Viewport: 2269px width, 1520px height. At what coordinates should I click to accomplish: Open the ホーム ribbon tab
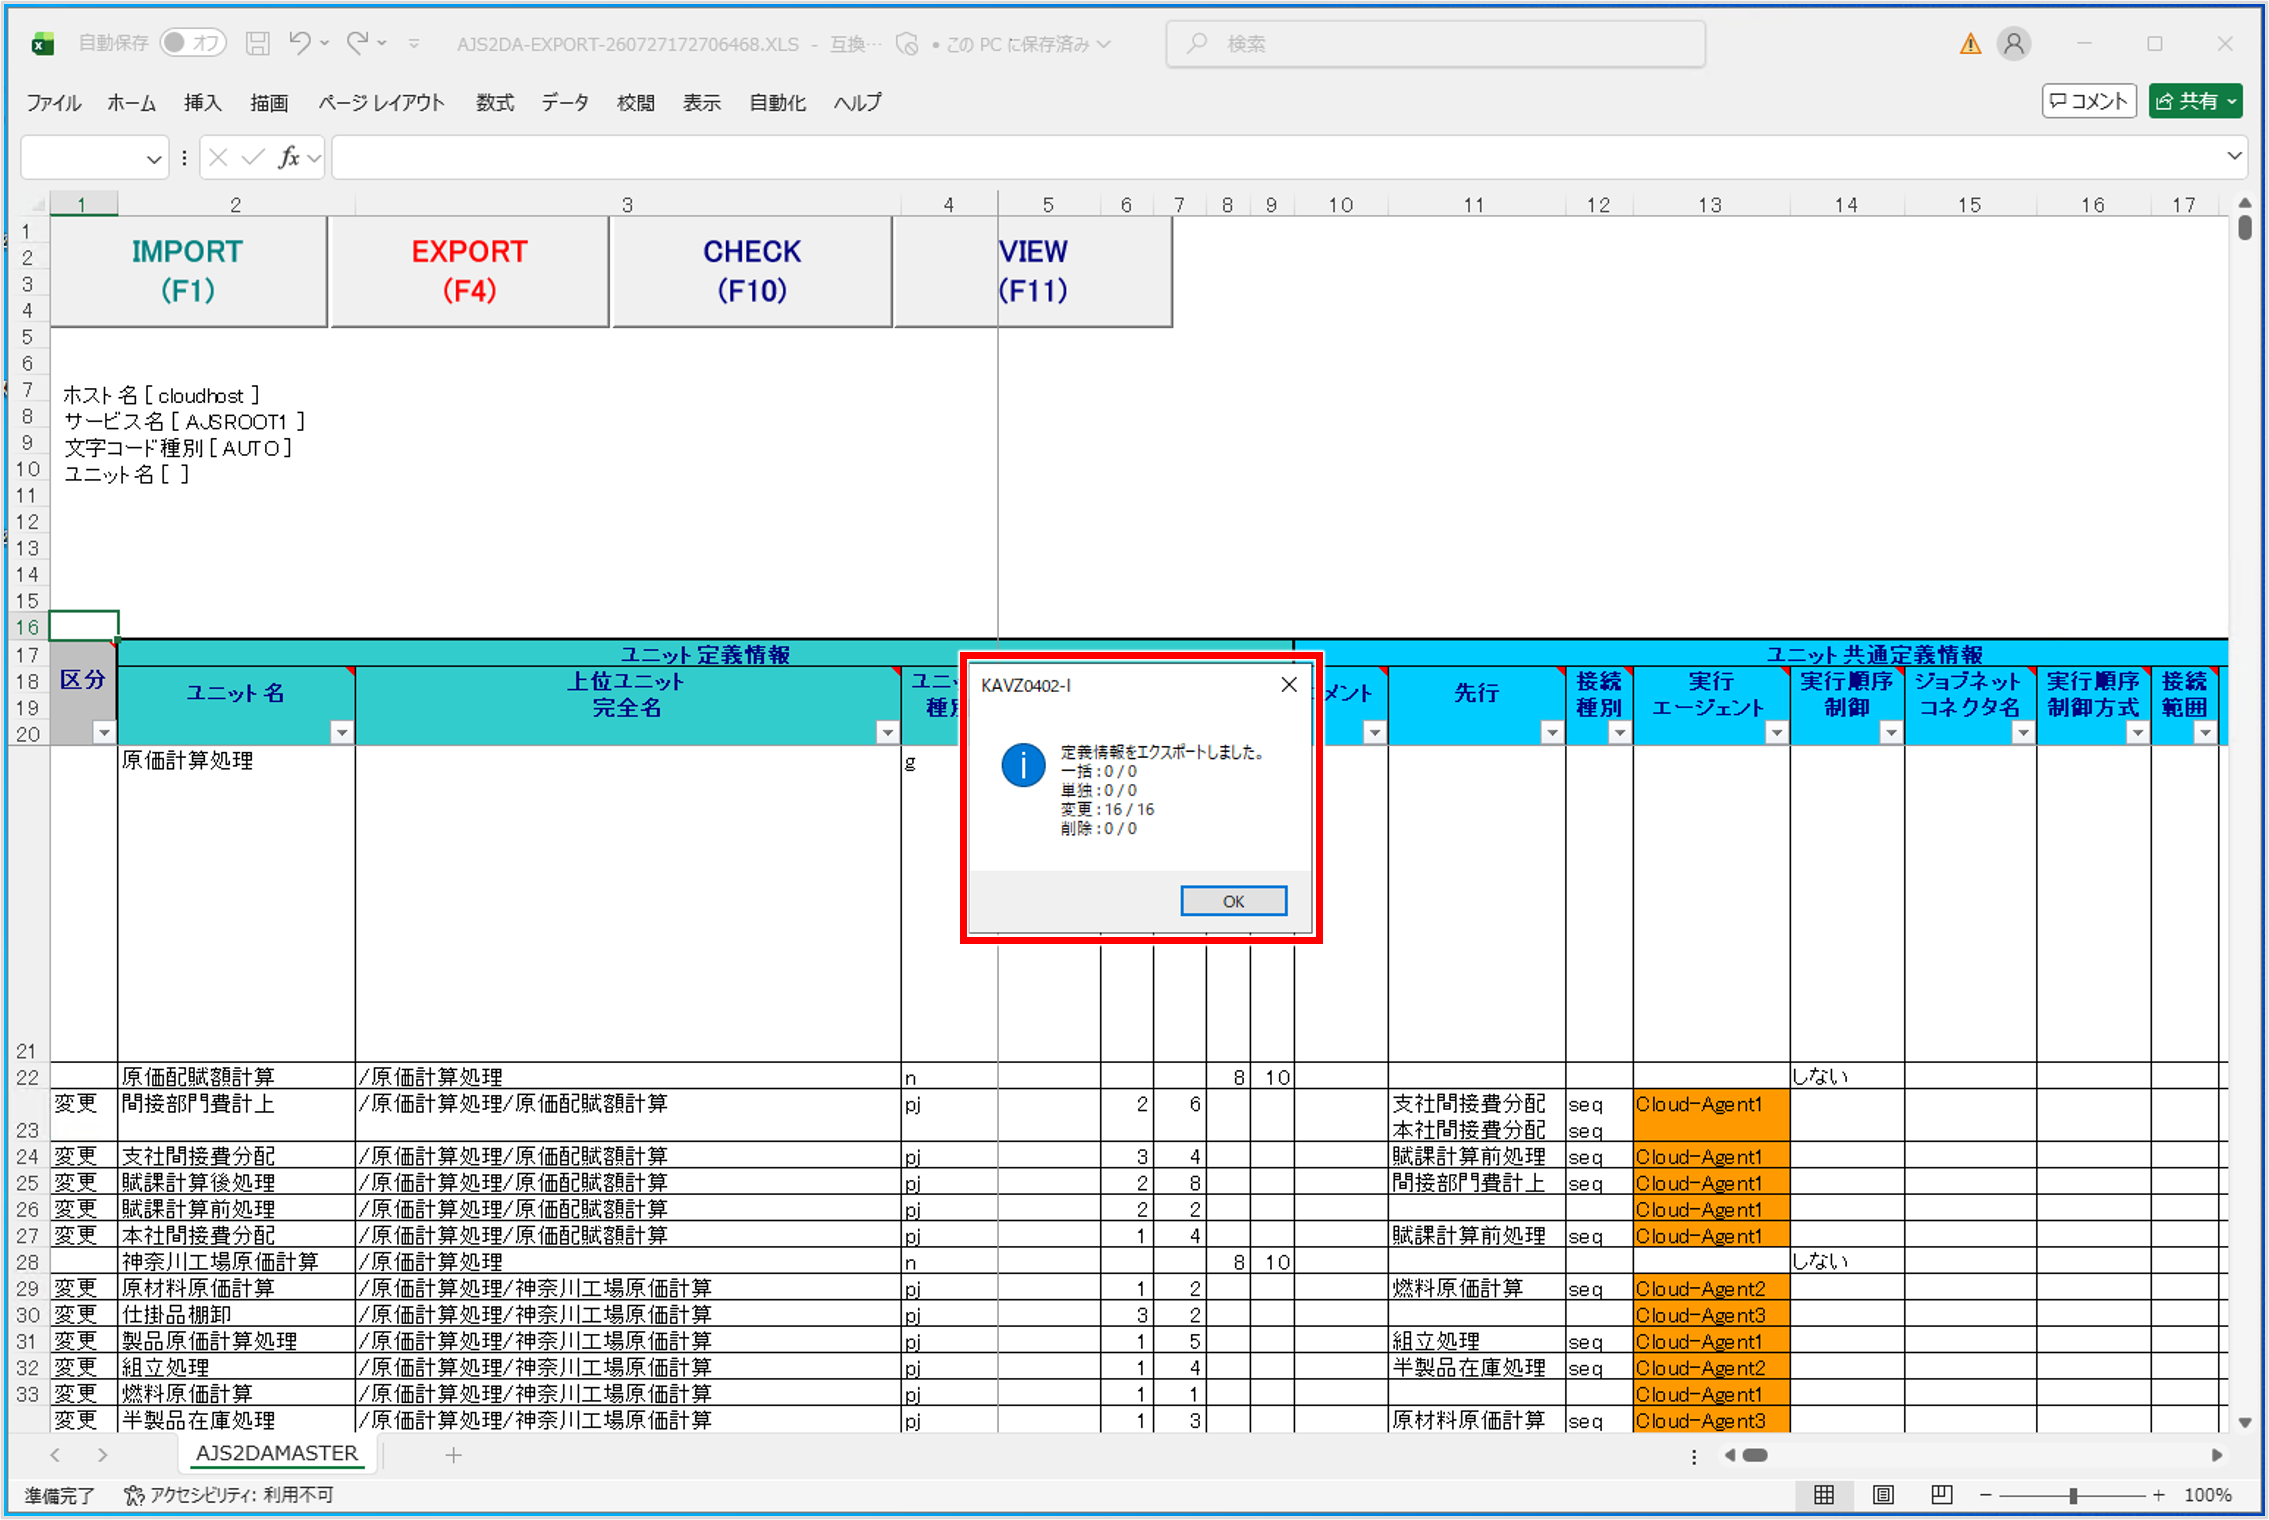(131, 102)
